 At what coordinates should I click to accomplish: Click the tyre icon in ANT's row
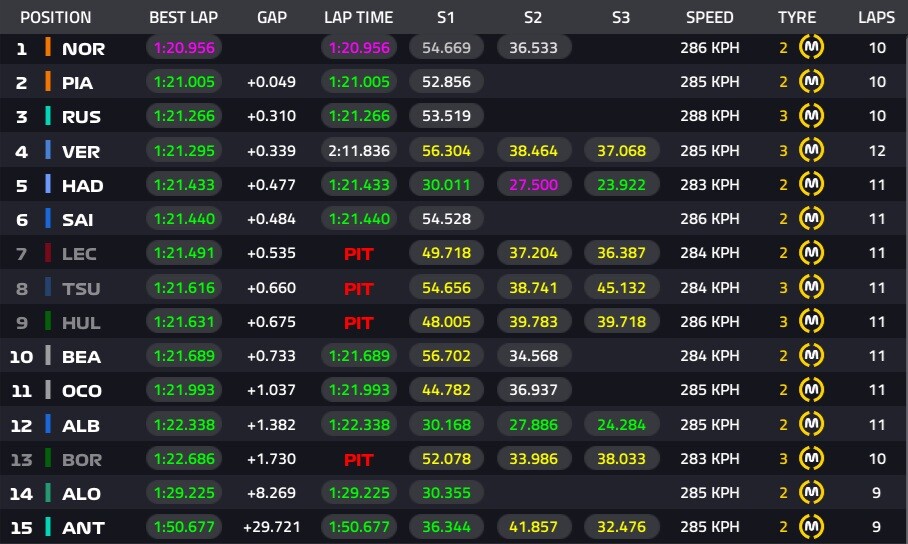[x=811, y=527]
